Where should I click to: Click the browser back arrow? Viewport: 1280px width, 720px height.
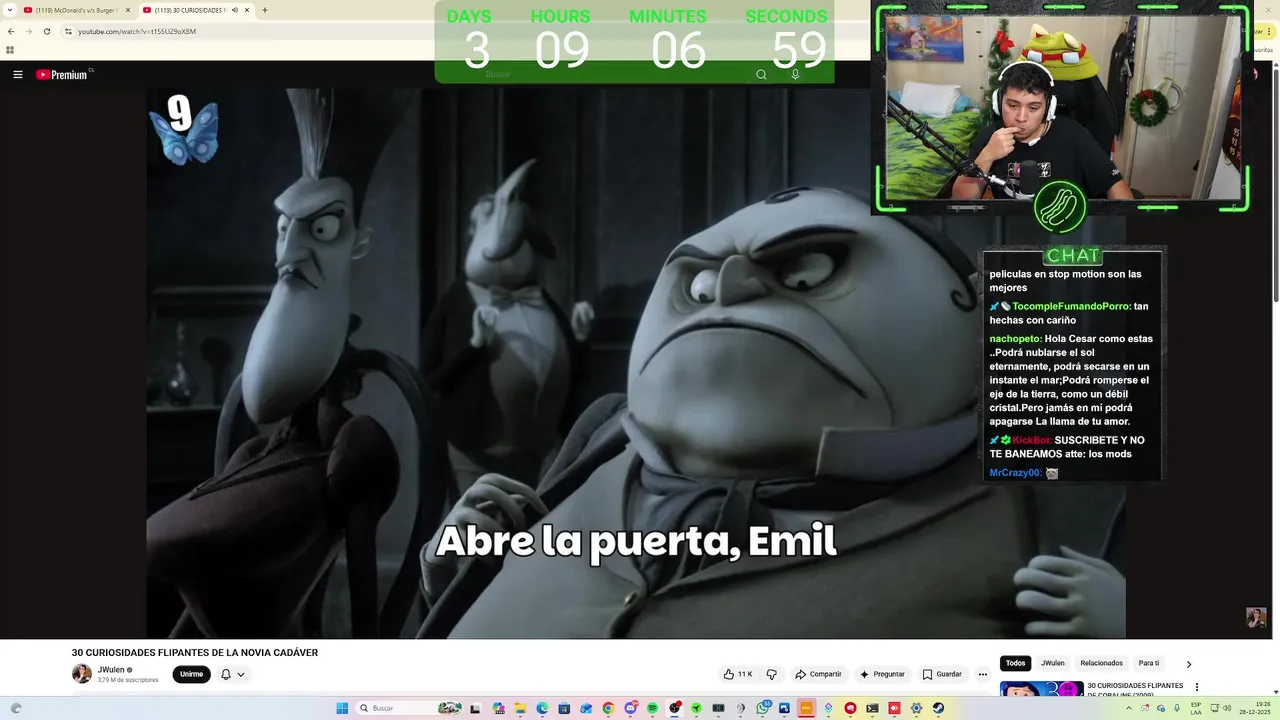(x=11, y=31)
